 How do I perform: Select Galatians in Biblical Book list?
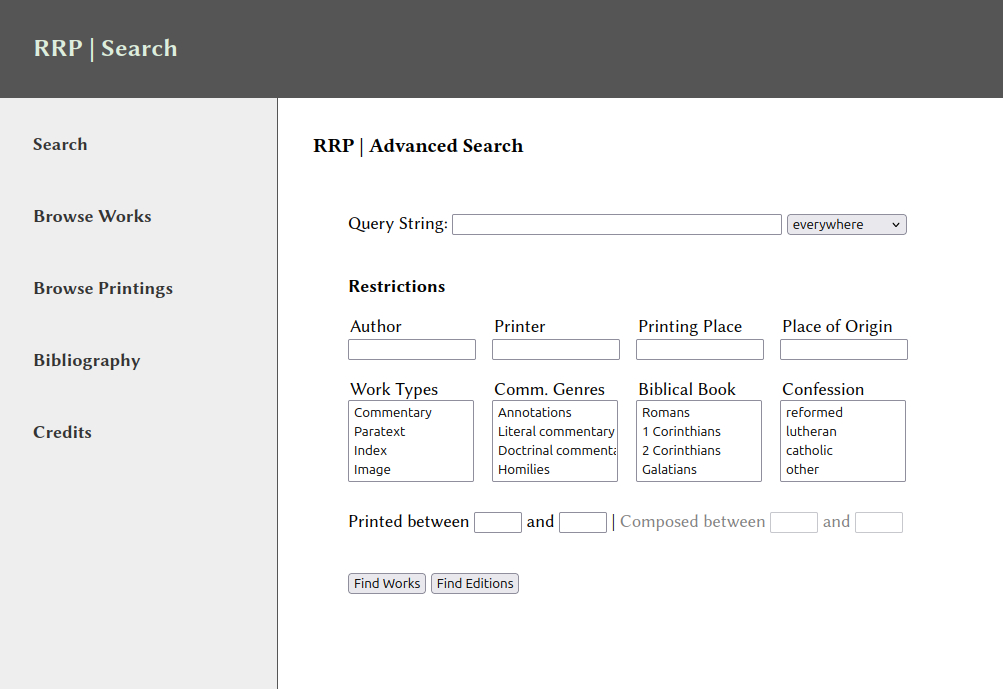[669, 470]
